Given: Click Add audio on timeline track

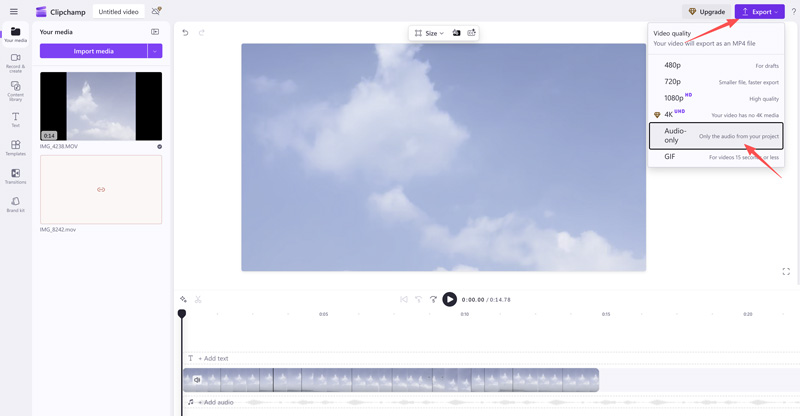Looking at the screenshot, I should 215,402.
